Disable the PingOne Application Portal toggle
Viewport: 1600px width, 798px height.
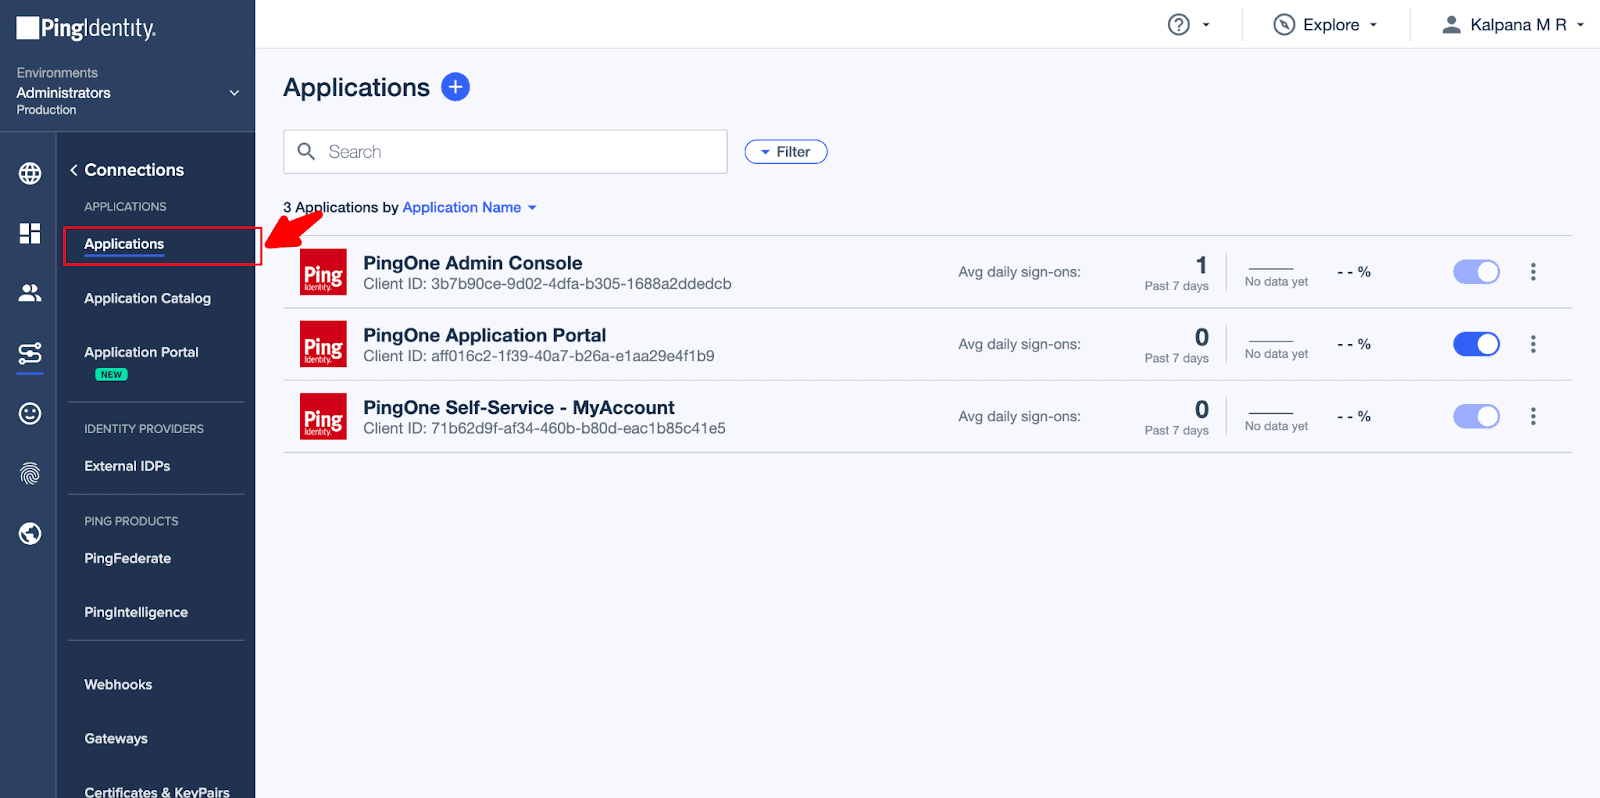(x=1475, y=344)
